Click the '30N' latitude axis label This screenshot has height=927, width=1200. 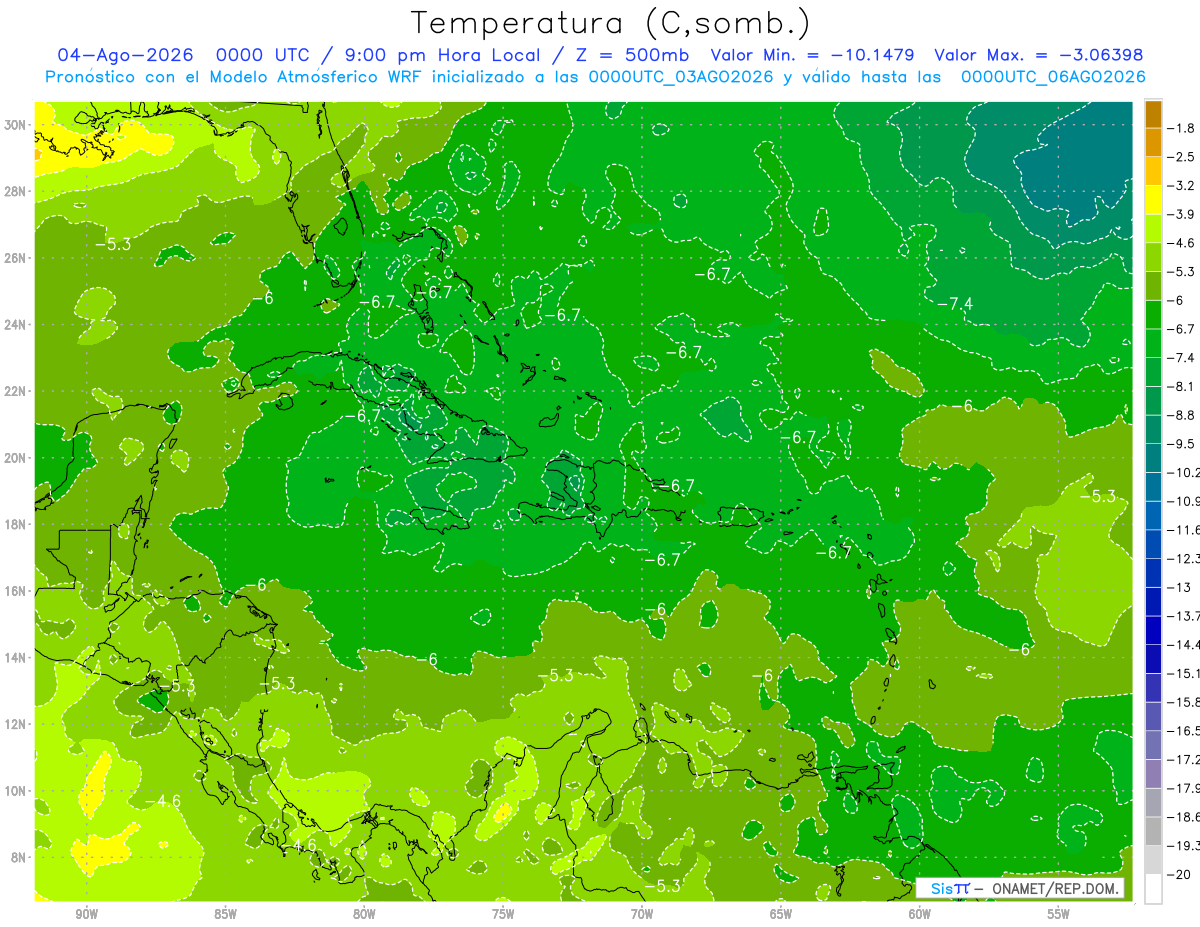click(16, 125)
